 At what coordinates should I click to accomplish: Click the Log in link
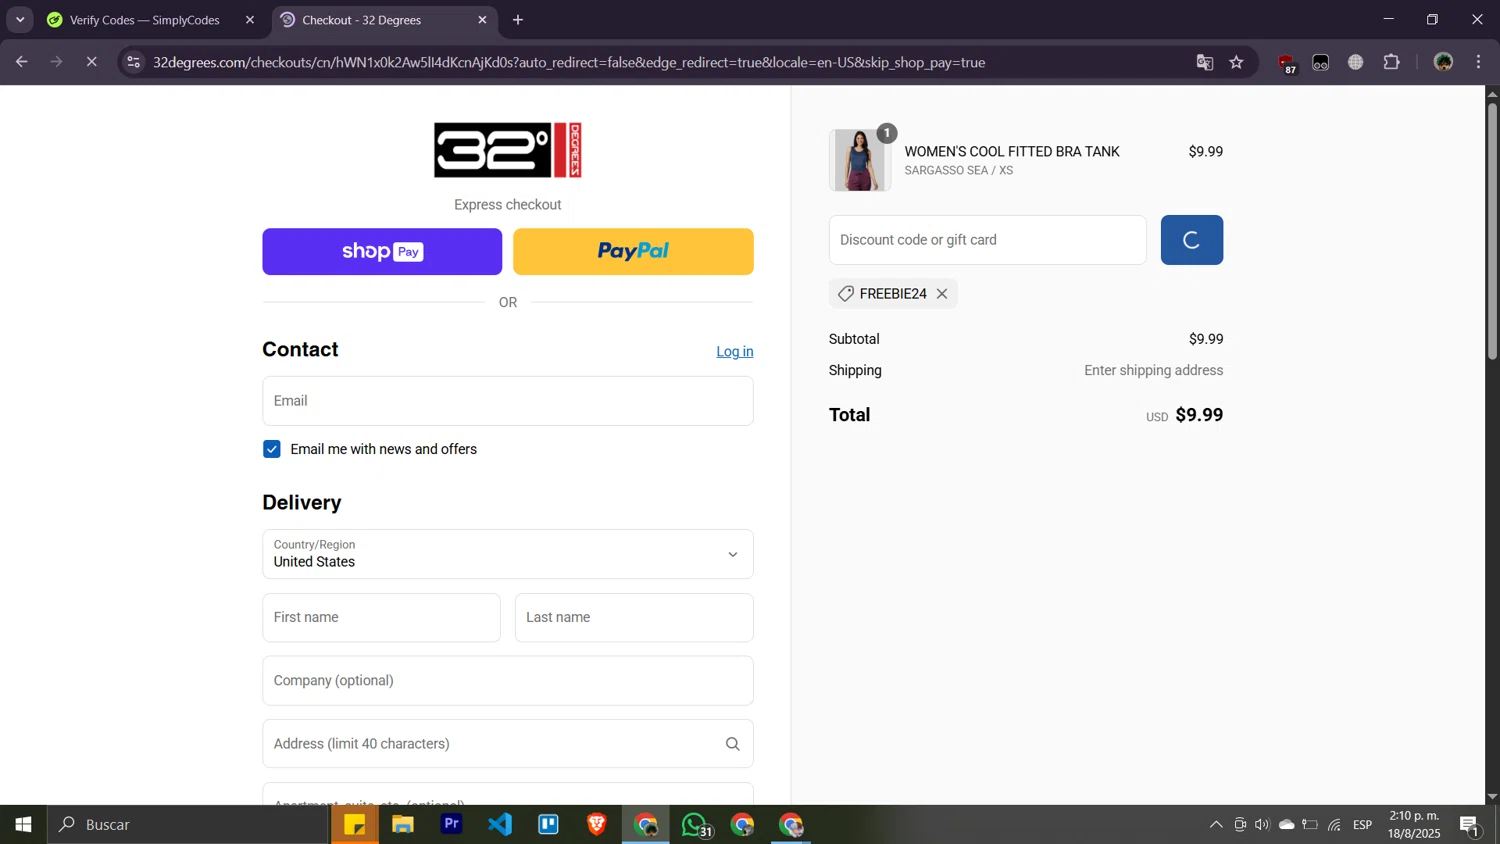tap(735, 352)
